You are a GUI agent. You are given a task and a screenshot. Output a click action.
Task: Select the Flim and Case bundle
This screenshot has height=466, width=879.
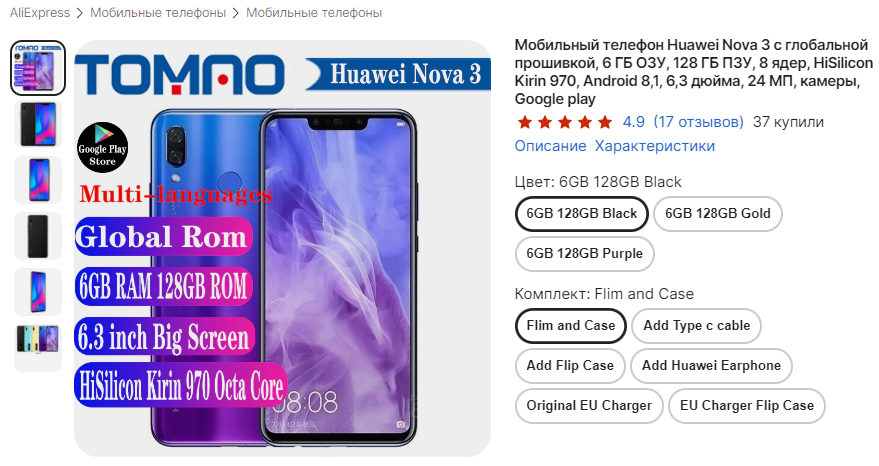tap(571, 326)
